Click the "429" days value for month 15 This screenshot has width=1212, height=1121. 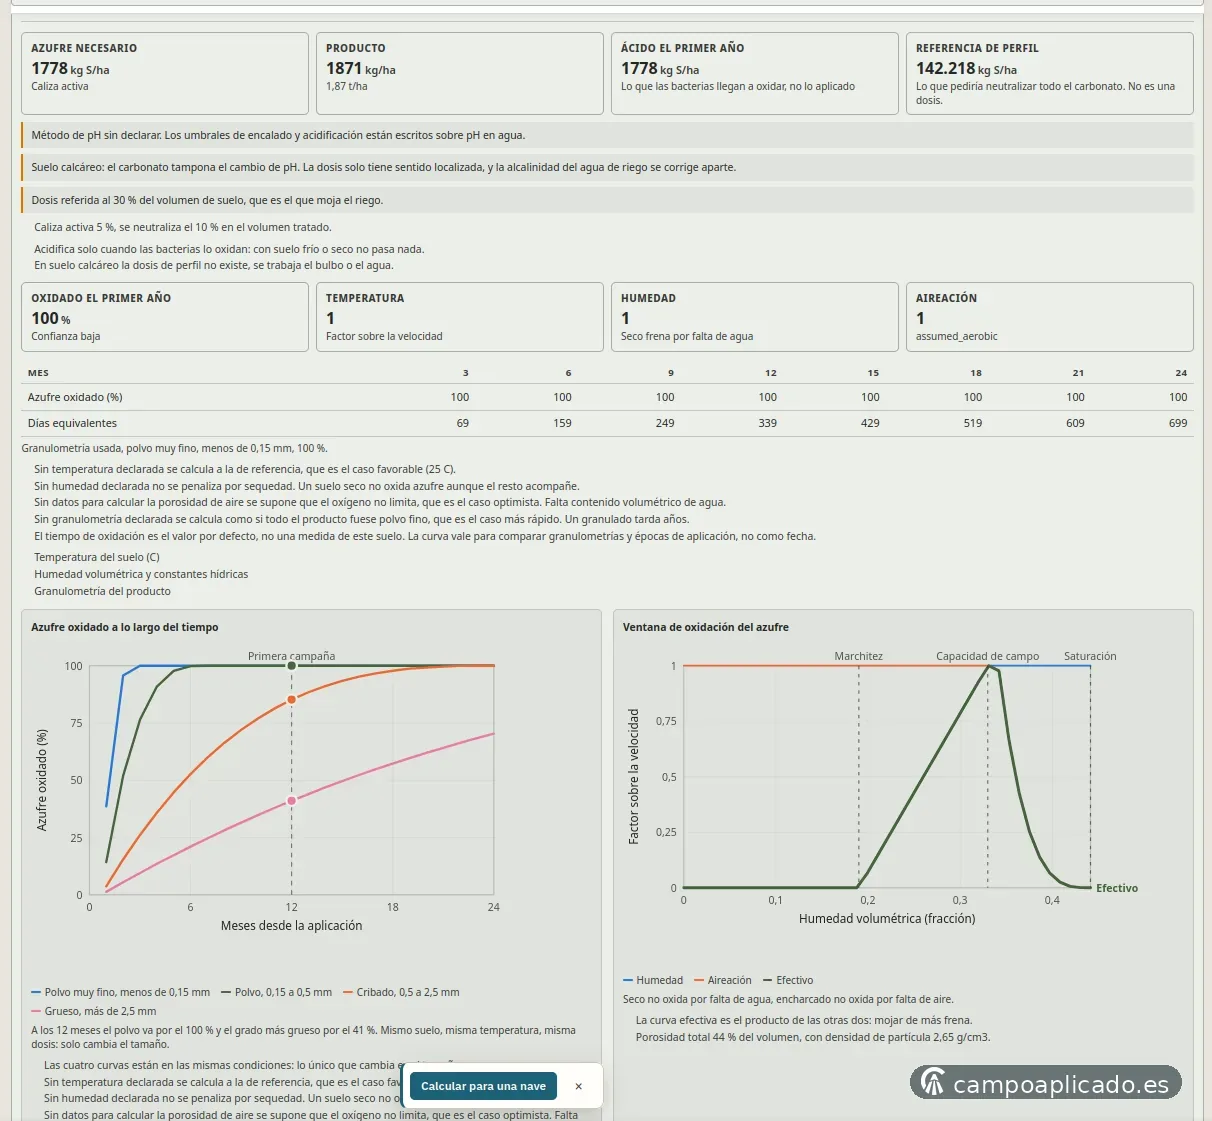tap(871, 423)
